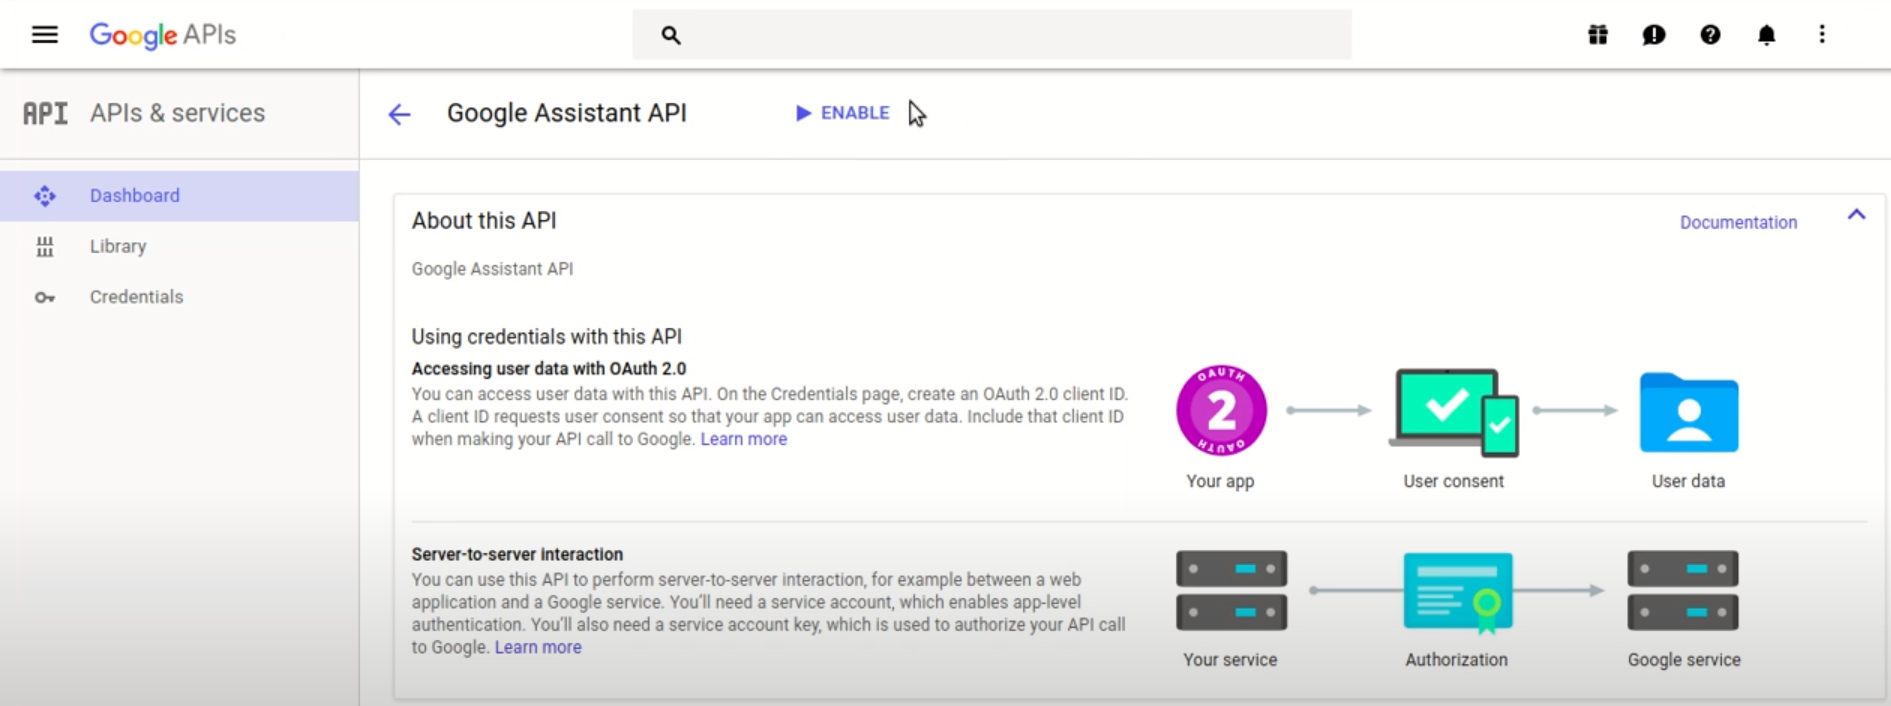Click the Library grid icon
1891x706 pixels.
coord(45,247)
